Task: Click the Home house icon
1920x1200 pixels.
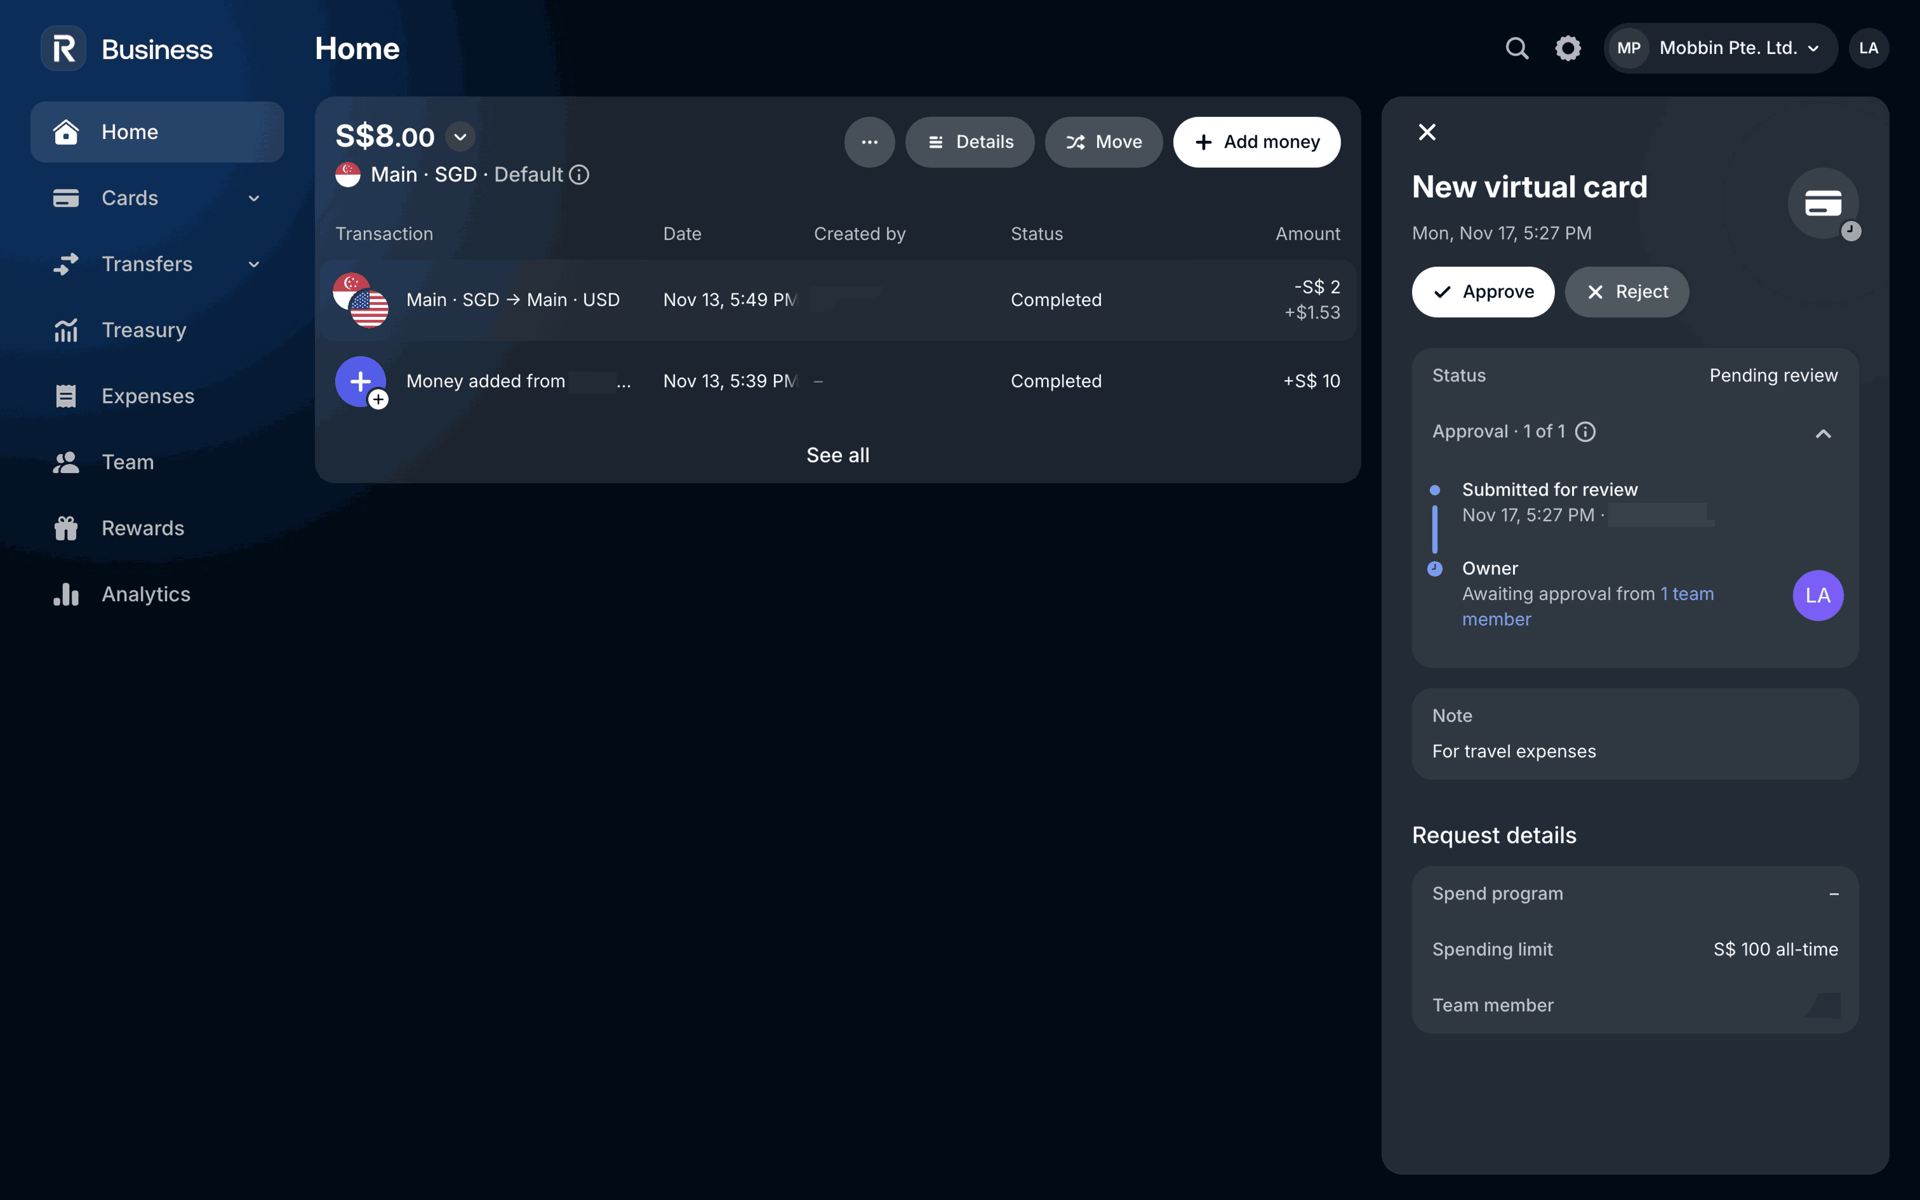Action: [66, 132]
